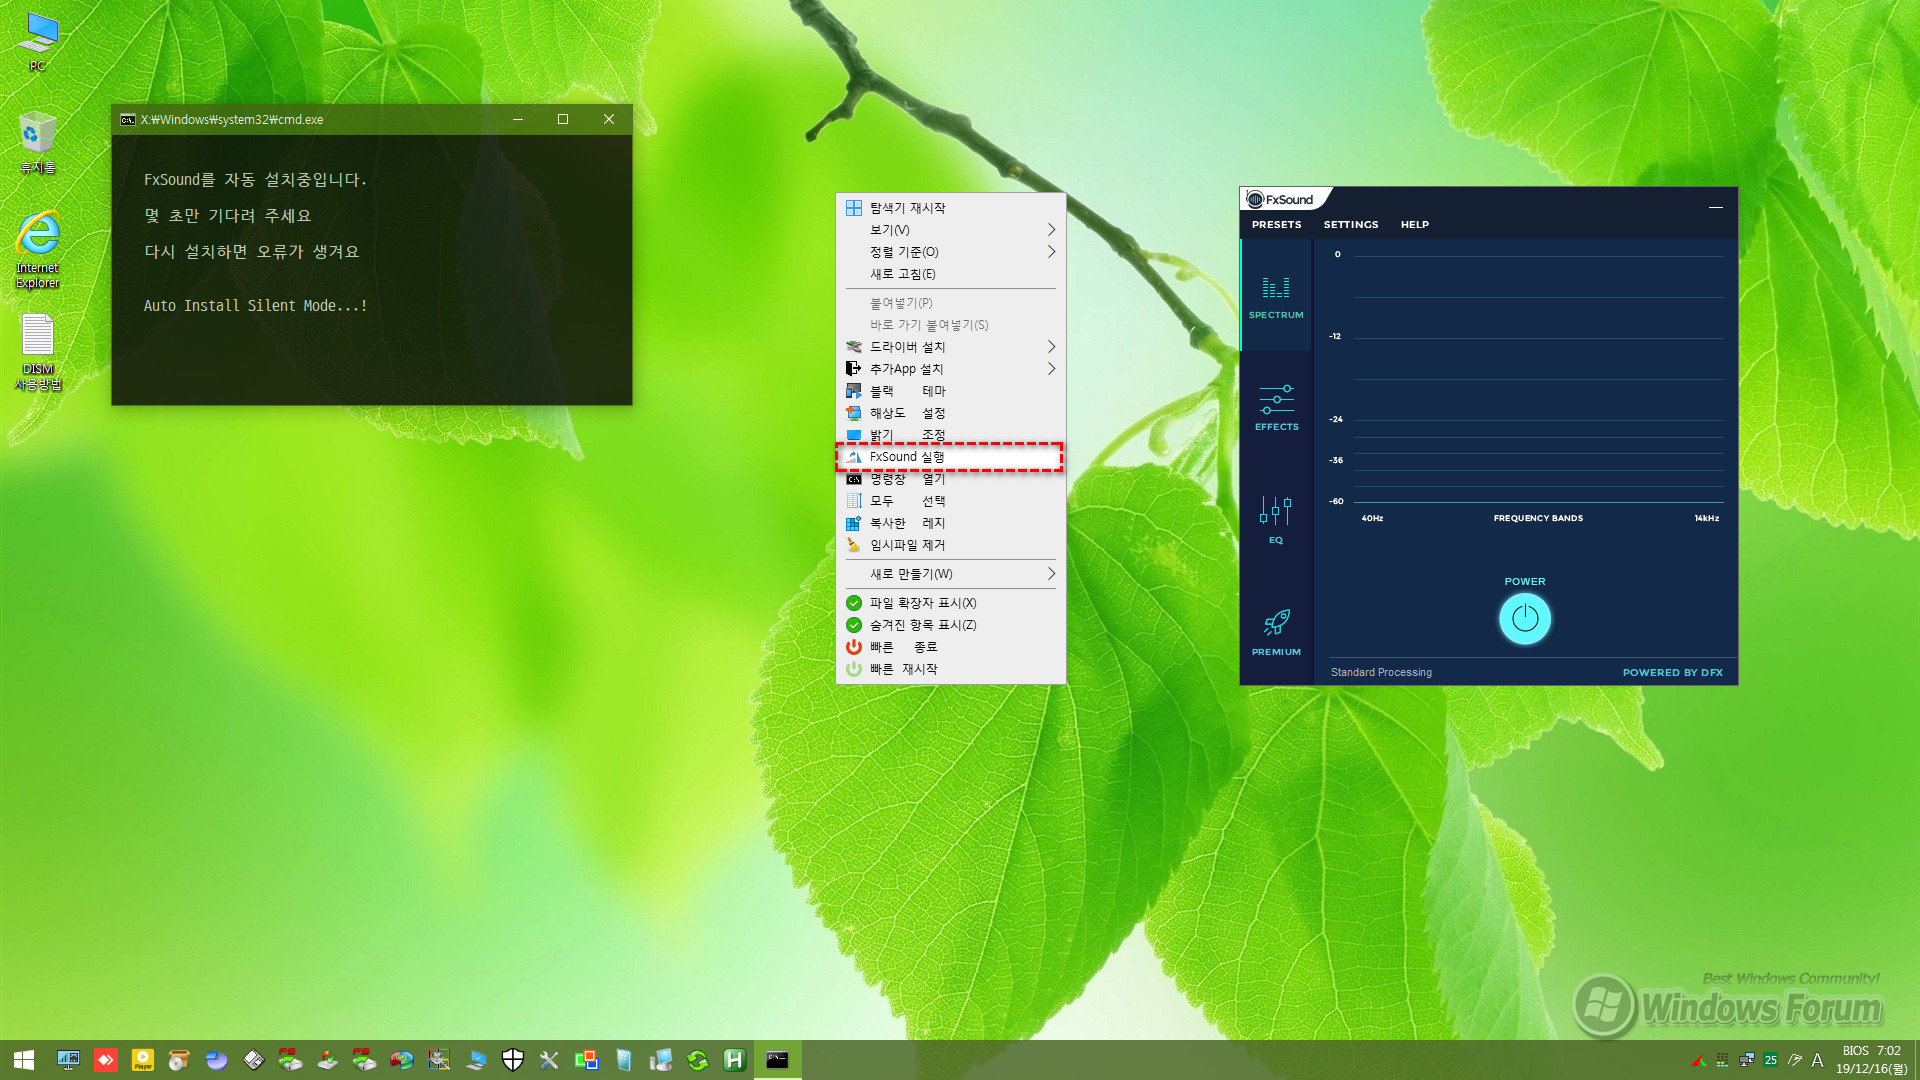Expand the '새로 만들기(W)' submenu
1920x1080 pixels.
pos(950,574)
